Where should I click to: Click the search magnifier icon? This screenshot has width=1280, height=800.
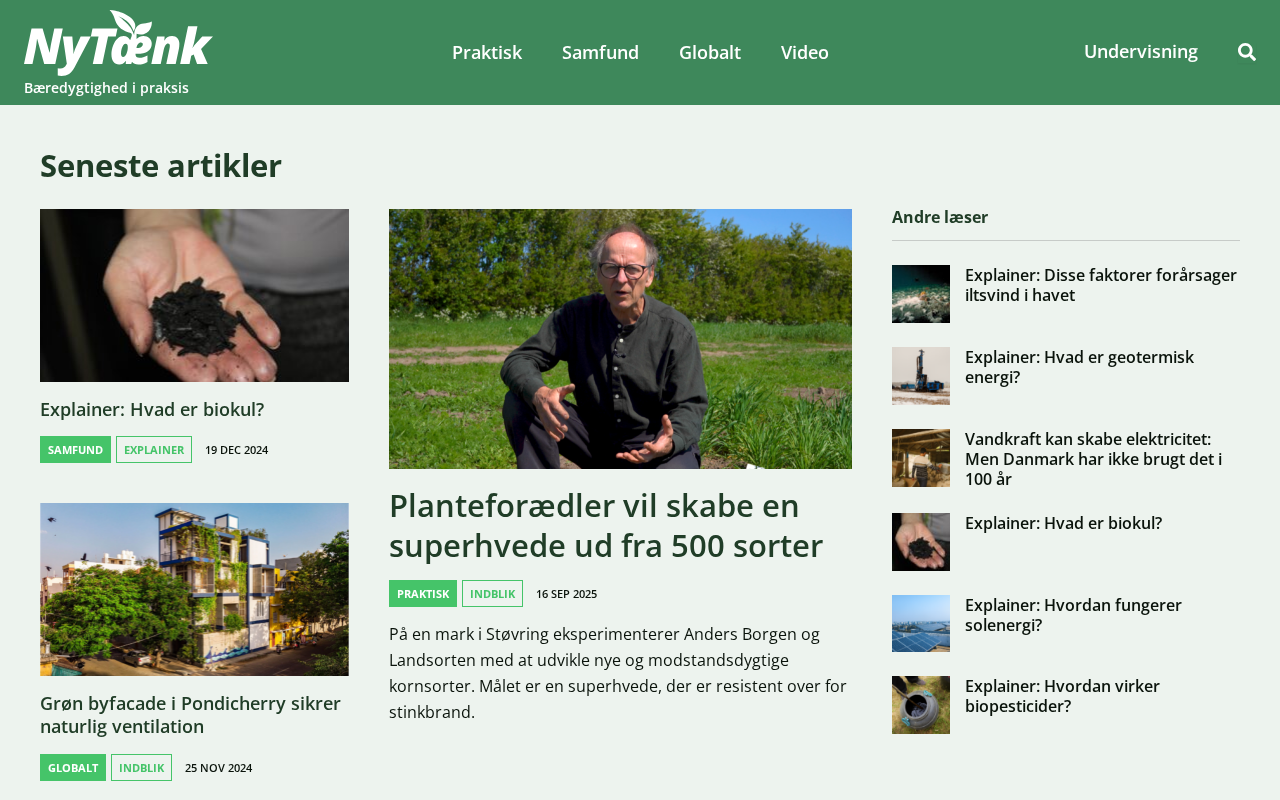pyautogui.click(x=1247, y=52)
